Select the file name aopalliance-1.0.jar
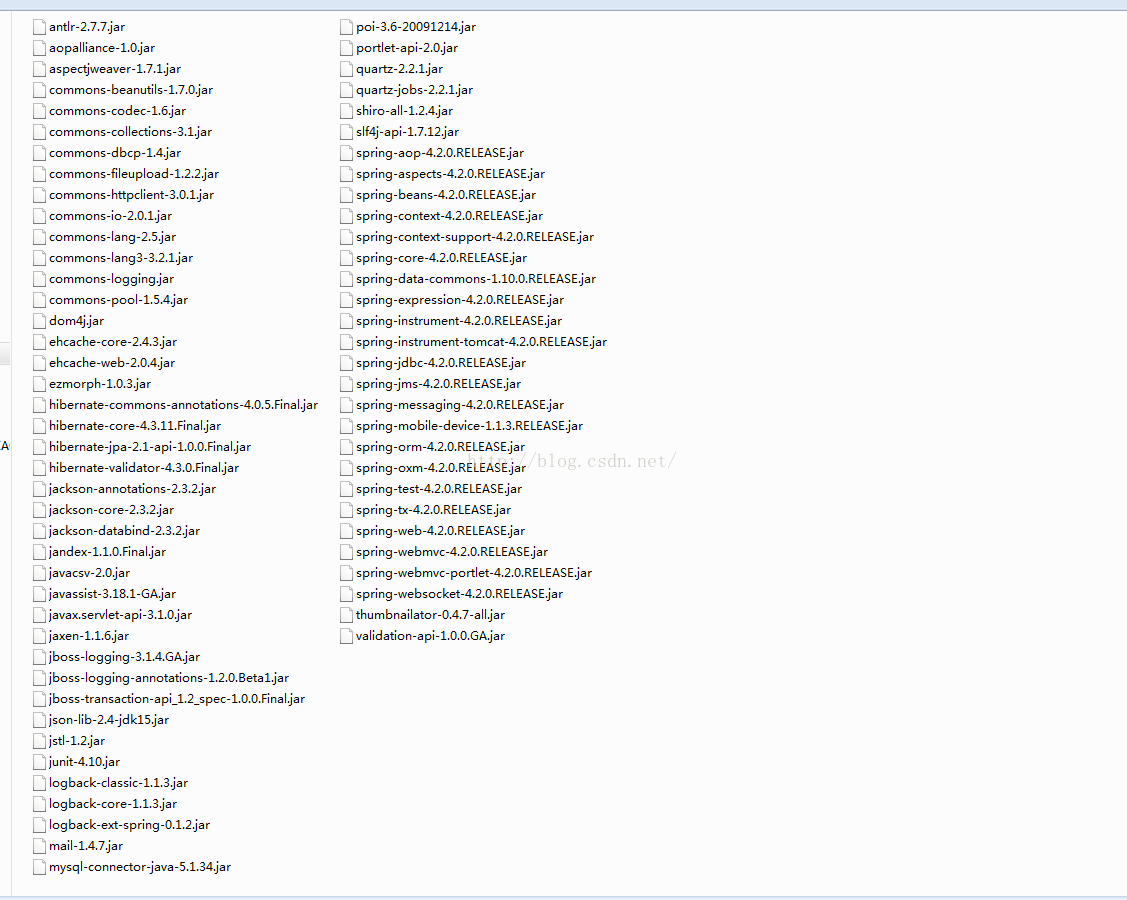 [x=102, y=48]
